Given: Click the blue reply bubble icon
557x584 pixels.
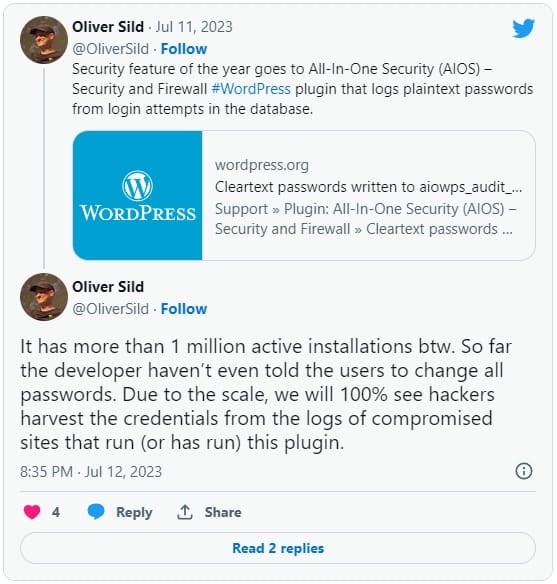Looking at the screenshot, I should [96, 511].
